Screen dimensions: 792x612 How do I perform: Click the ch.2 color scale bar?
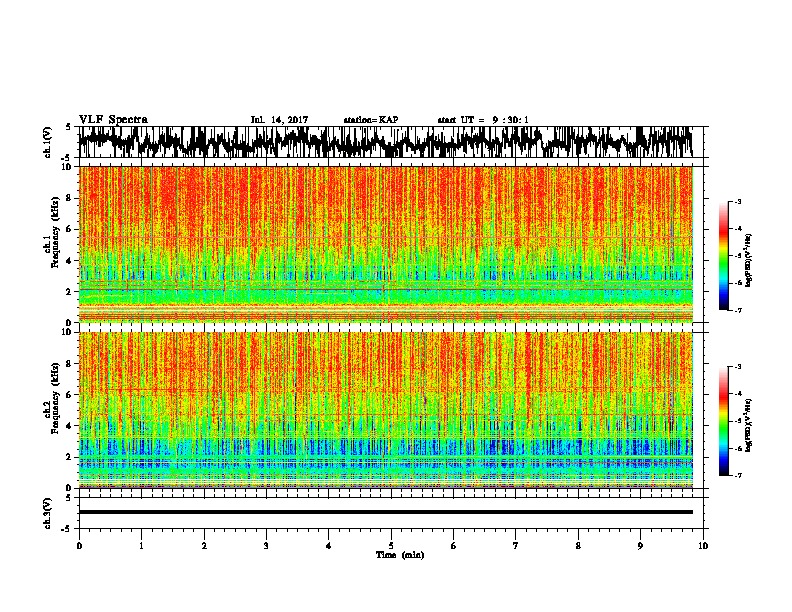(x=723, y=421)
